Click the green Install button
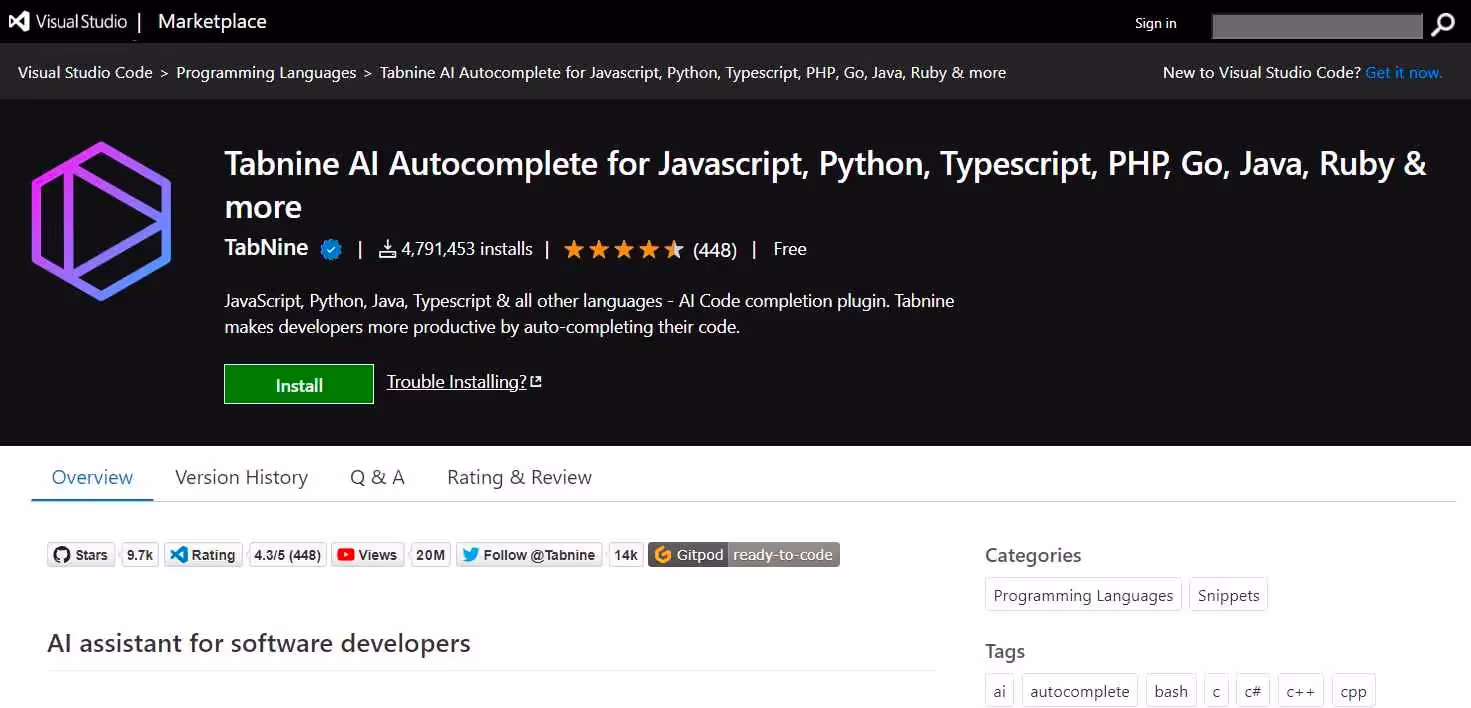 pyautogui.click(x=299, y=384)
